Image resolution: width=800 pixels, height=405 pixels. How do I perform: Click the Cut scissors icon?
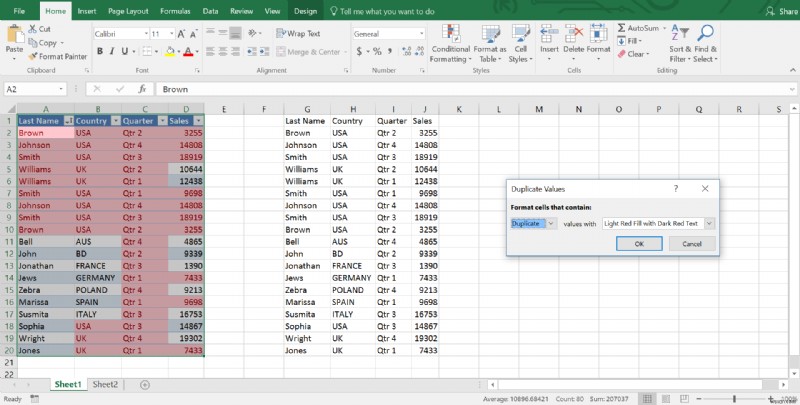[x=33, y=29]
